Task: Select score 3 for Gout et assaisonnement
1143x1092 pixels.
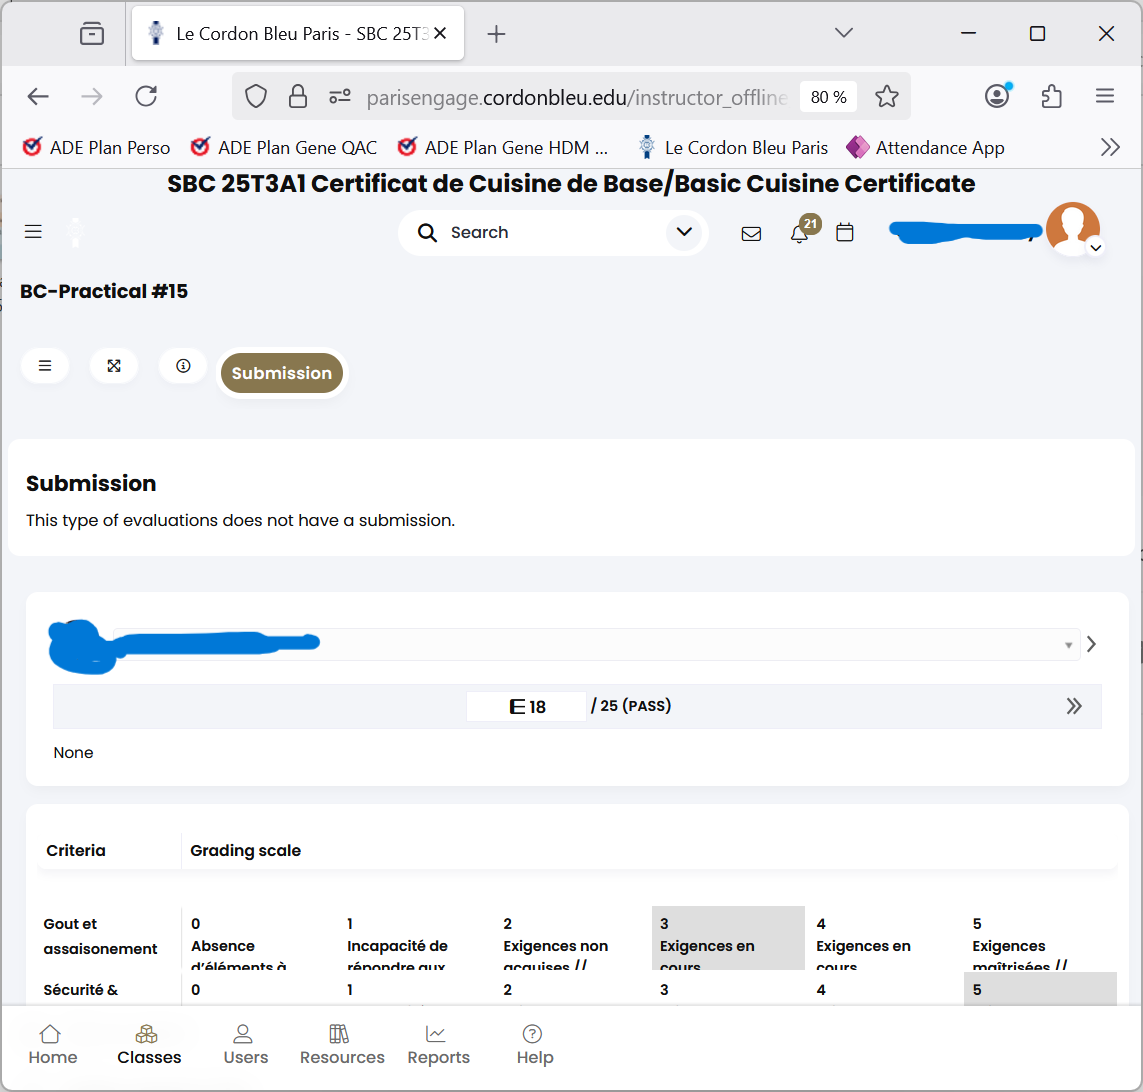Action: click(x=728, y=939)
